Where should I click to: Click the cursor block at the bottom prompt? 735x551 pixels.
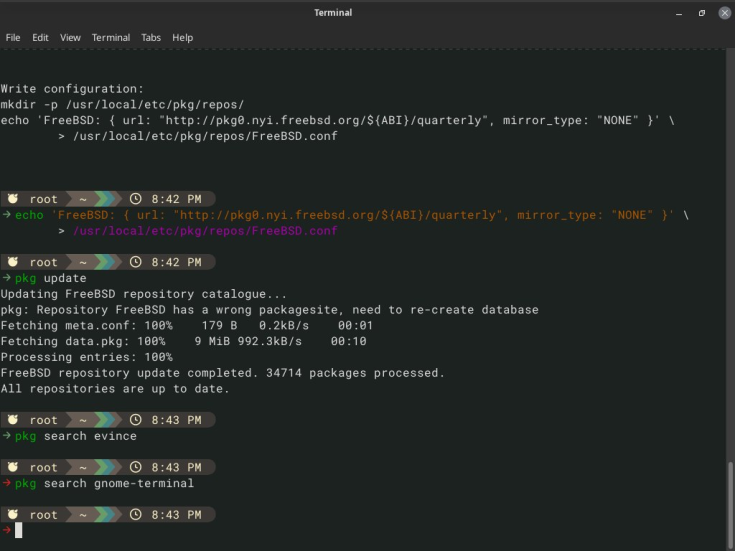pos(18,530)
